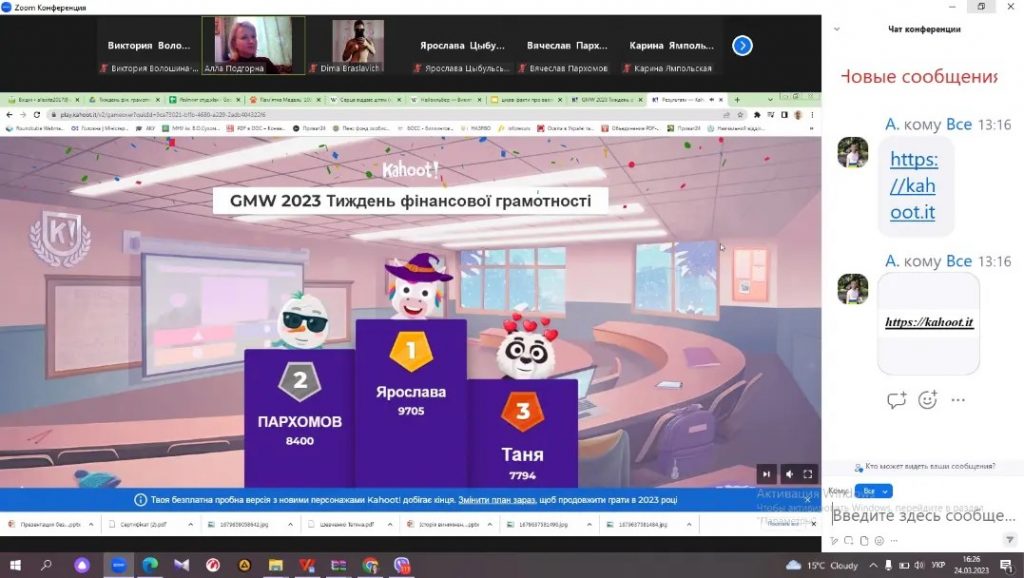Click the reply-in-thread icon under chat message
Screen dimensions: 1024x578
click(896, 400)
